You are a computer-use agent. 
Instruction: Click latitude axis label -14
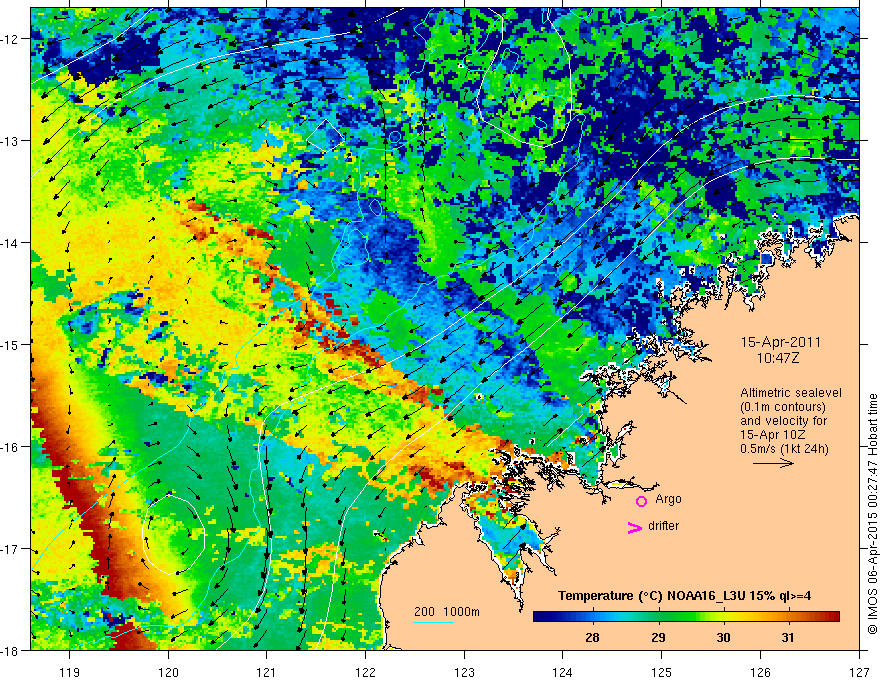(x=10, y=243)
